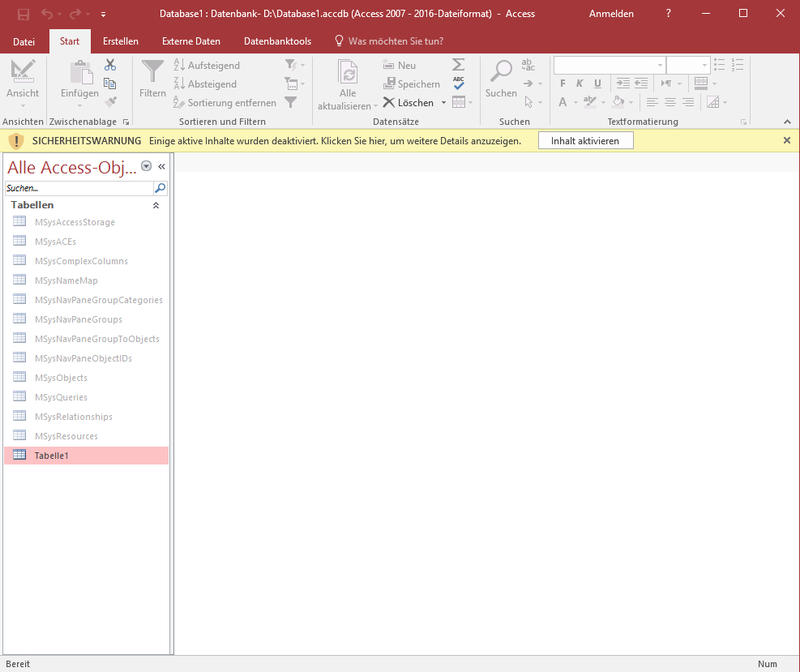Open the Datei tab
Viewport: 800px width, 672px height.
point(23,41)
